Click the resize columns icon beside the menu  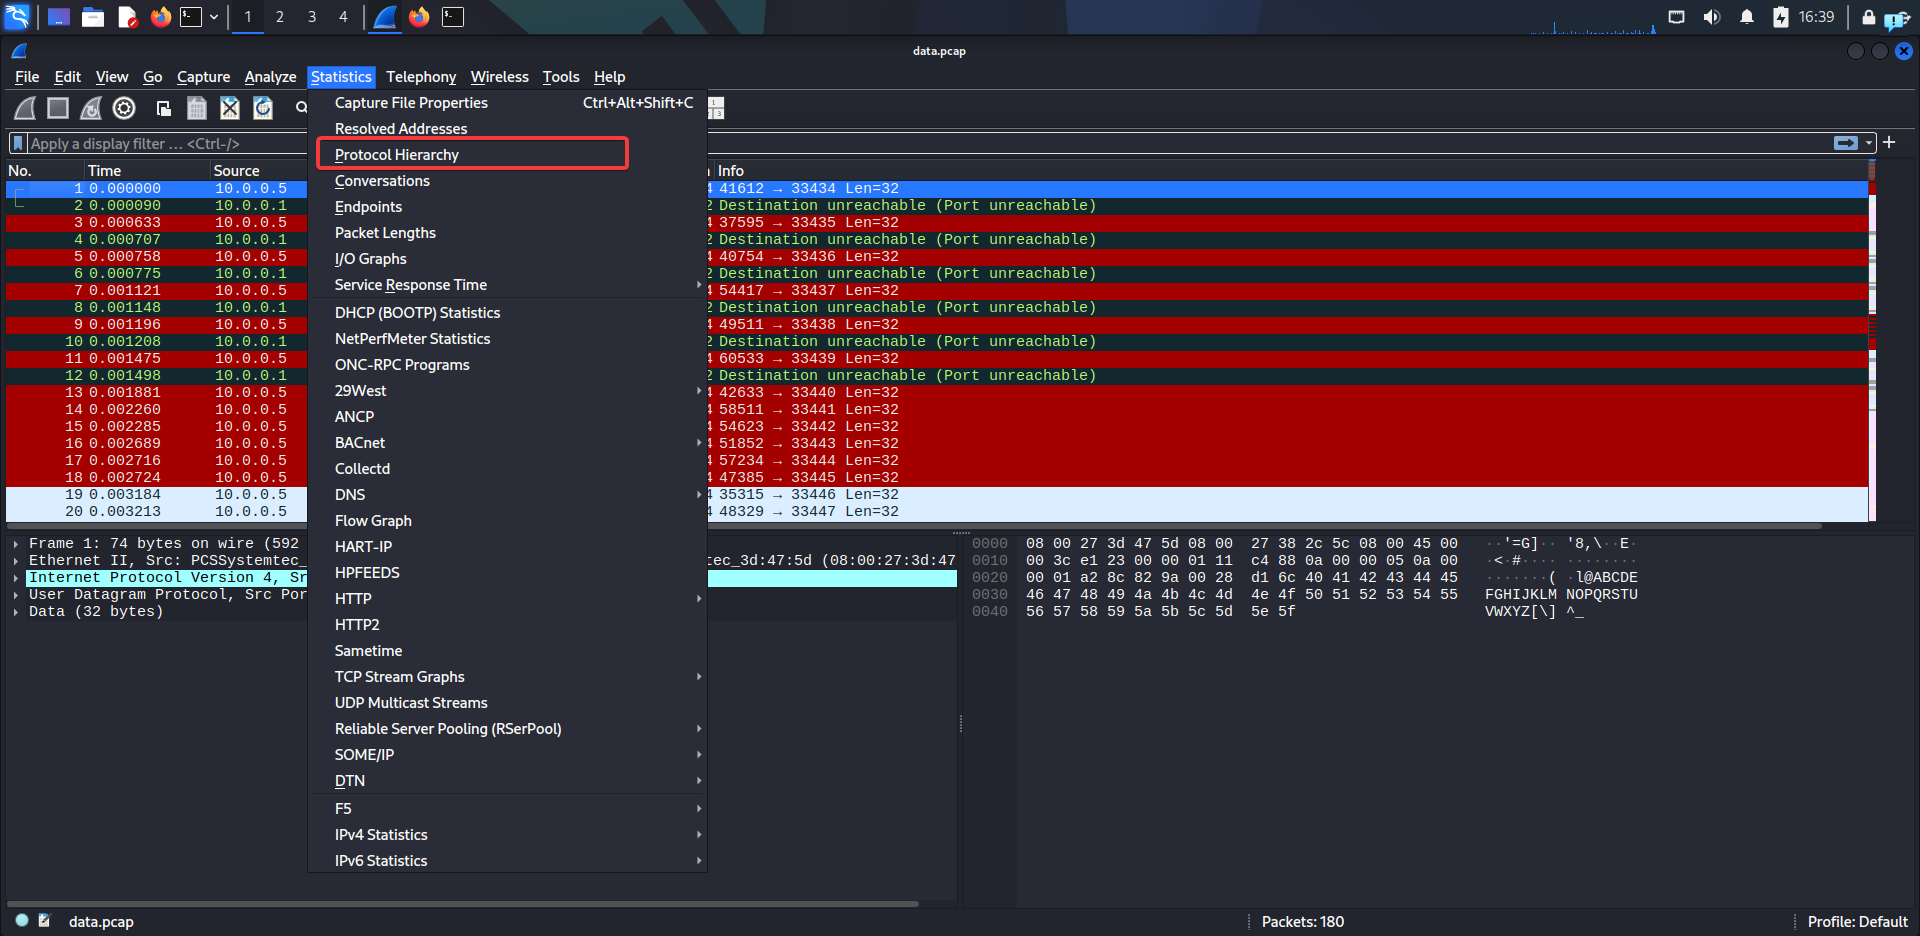click(716, 108)
